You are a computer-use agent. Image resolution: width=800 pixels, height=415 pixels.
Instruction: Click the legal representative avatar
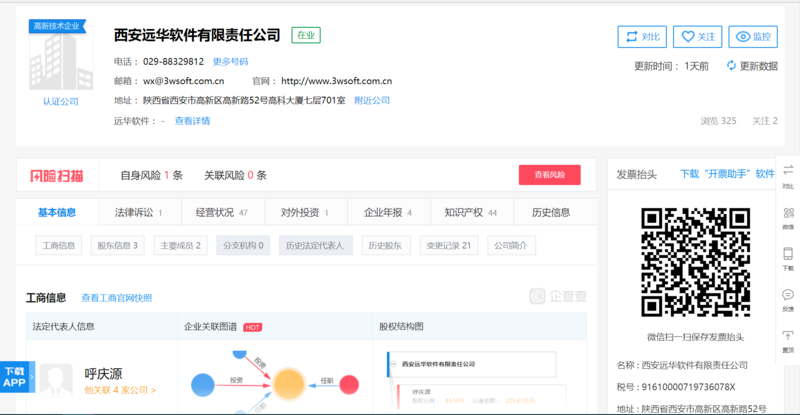[56, 380]
